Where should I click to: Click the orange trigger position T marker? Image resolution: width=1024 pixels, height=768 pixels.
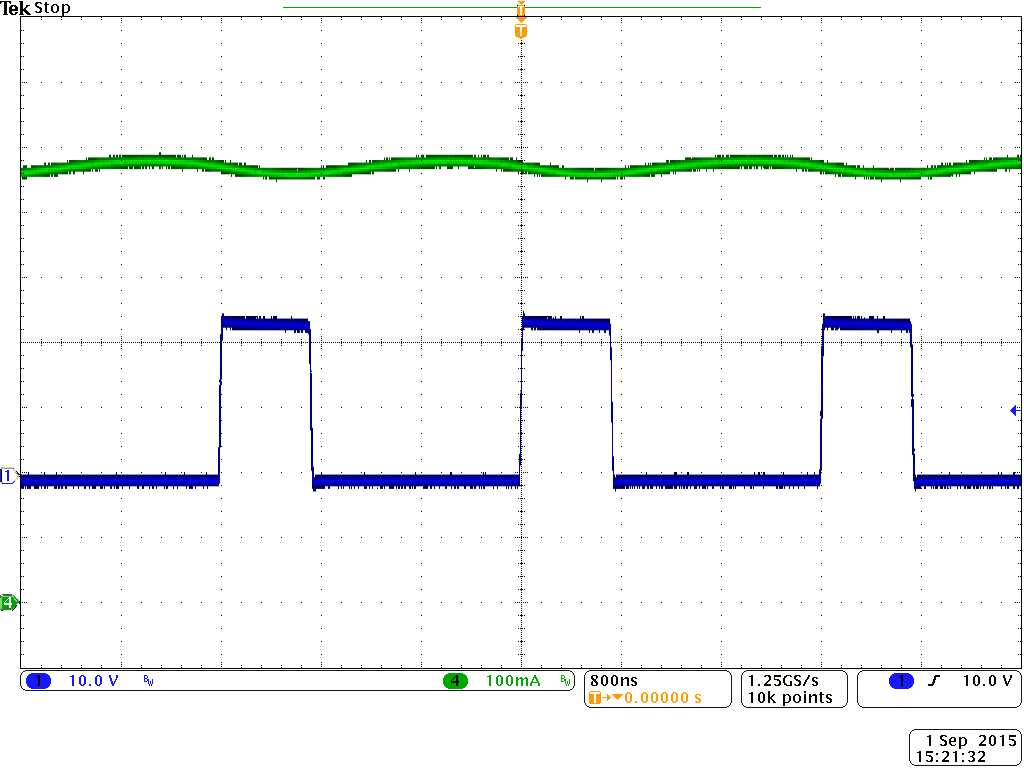[x=519, y=30]
